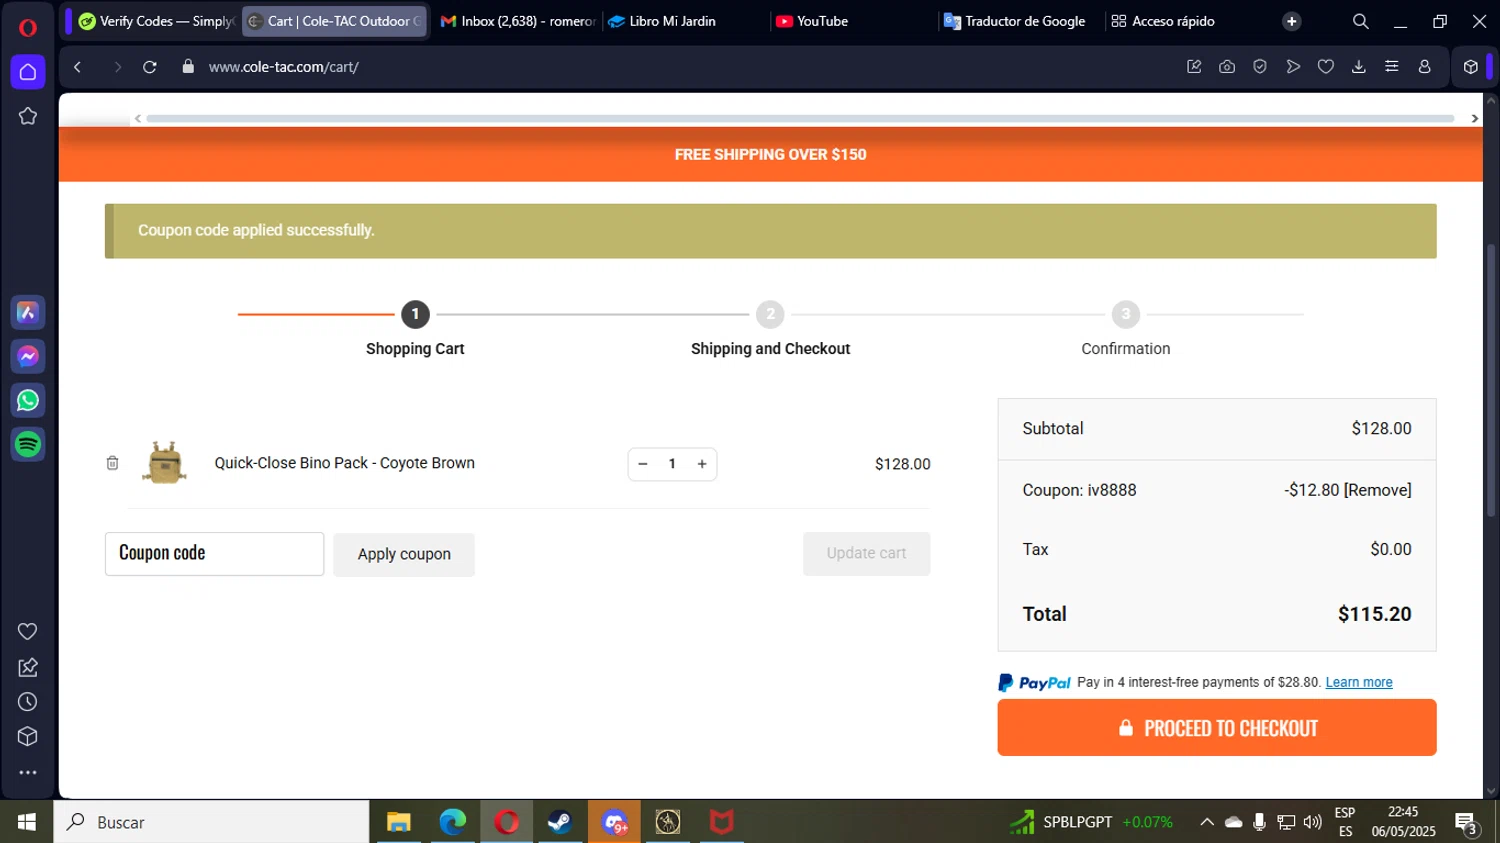Click Shipping and Checkout step label
Viewport: 1500px width, 843px height.
770,349
